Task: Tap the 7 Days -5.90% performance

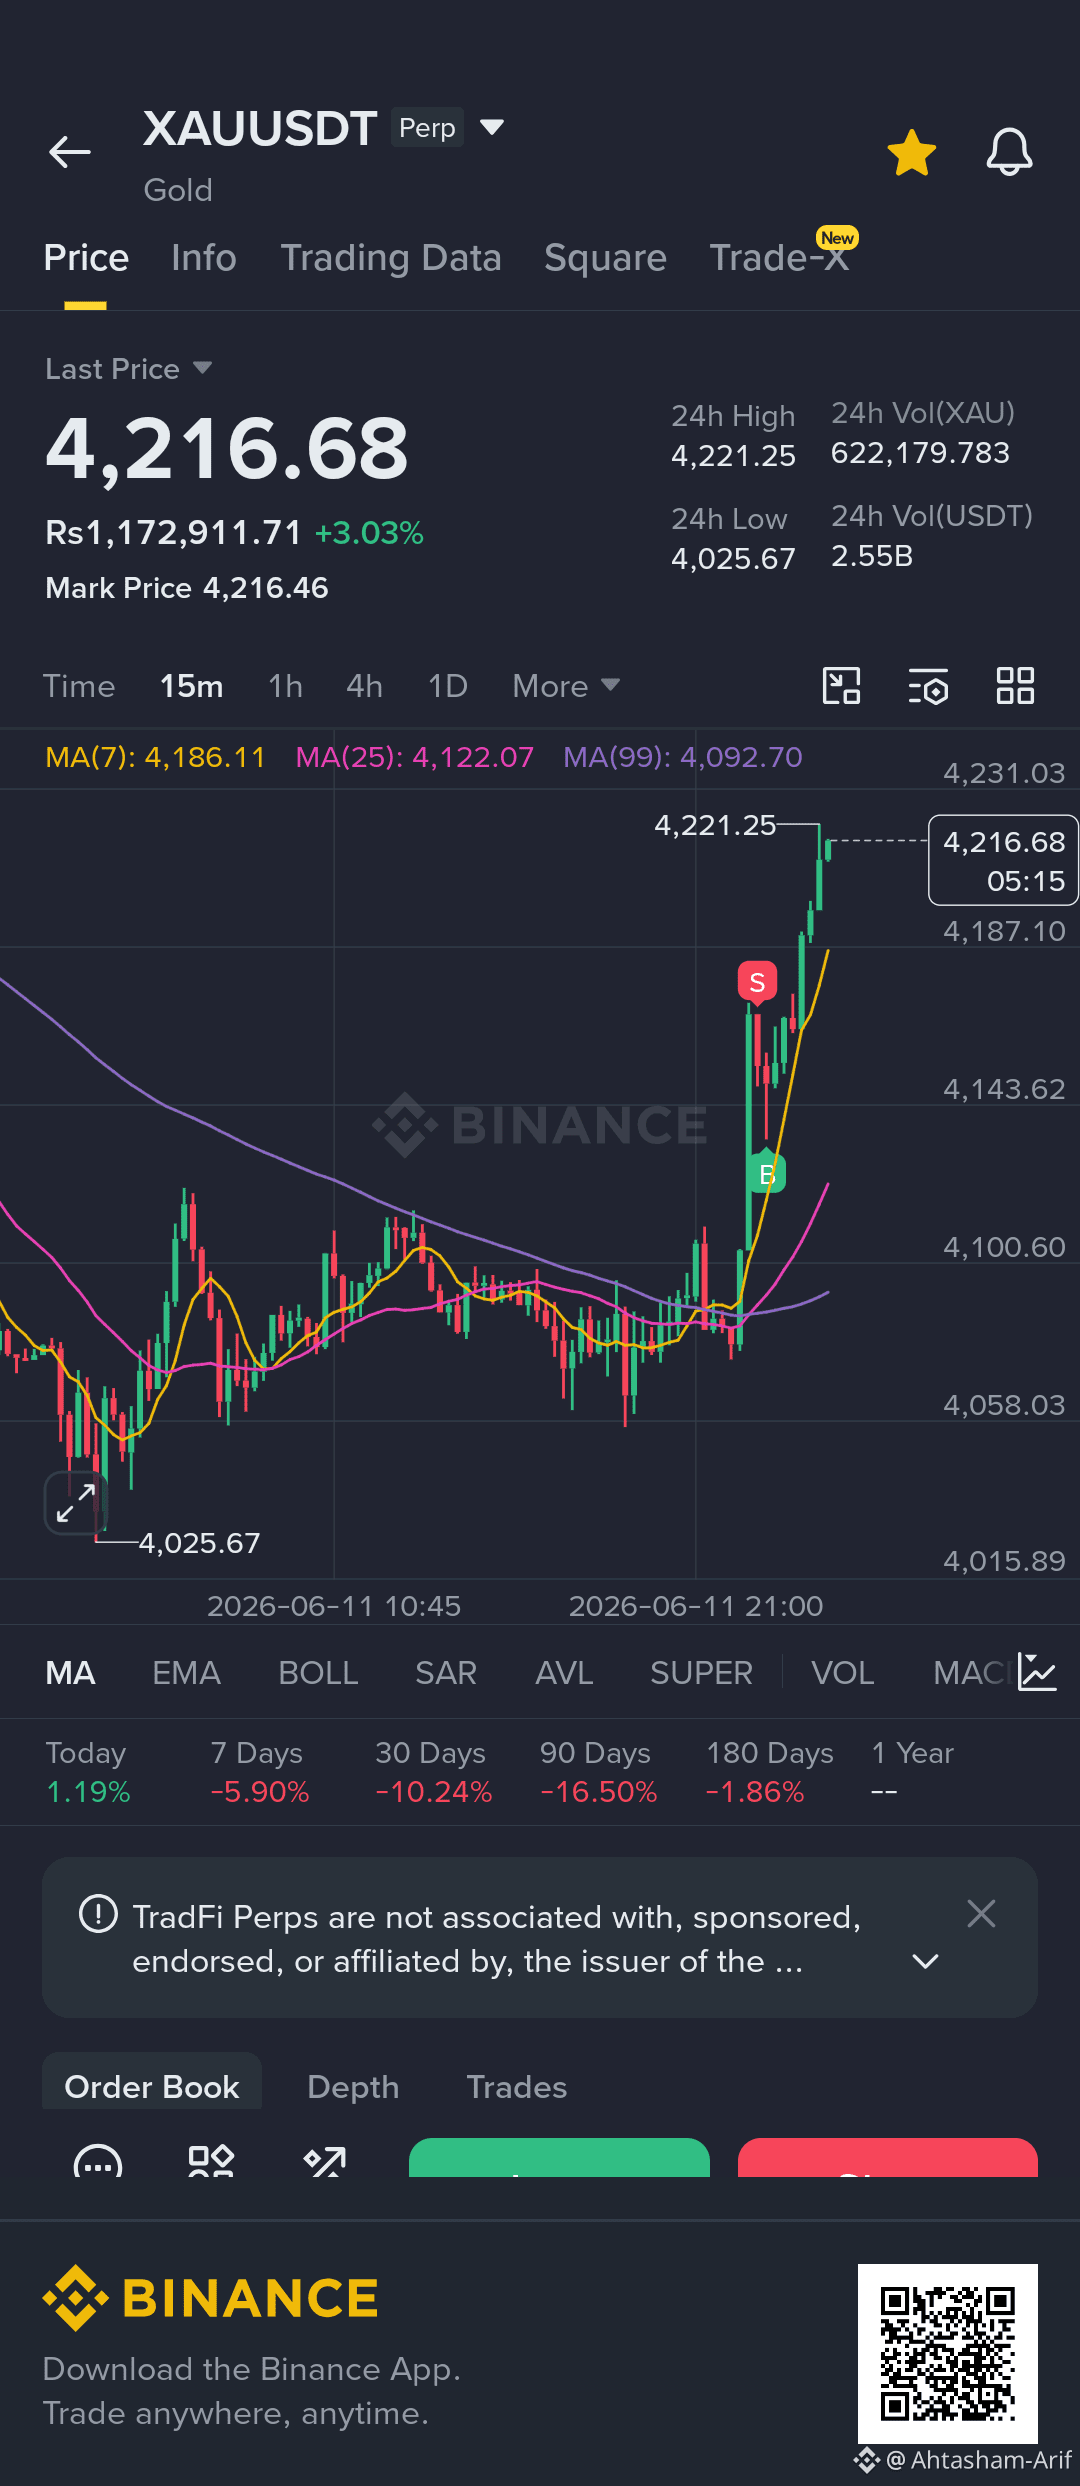Action: [x=260, y=1772]
